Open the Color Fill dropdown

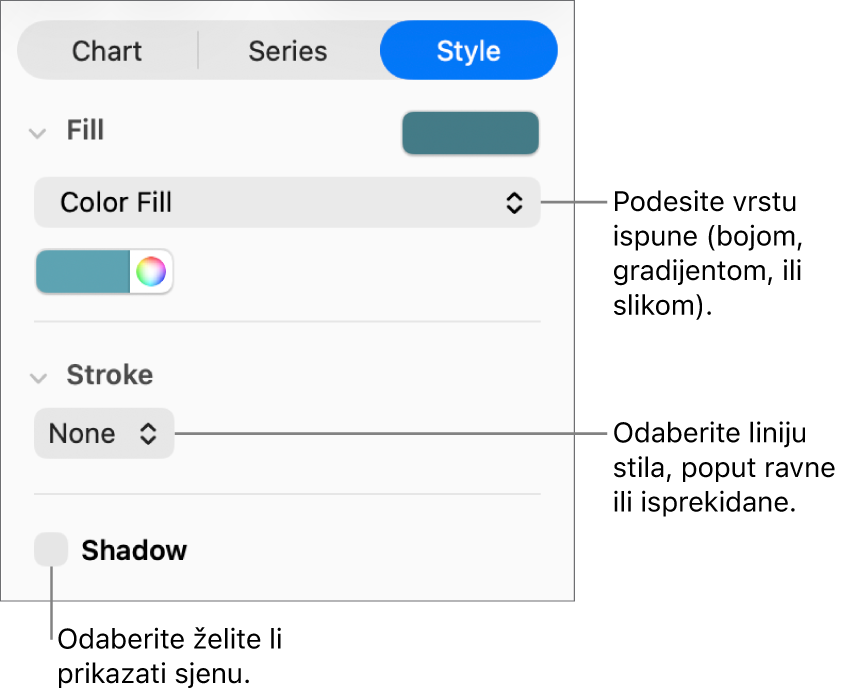click(x=287, y=202)
